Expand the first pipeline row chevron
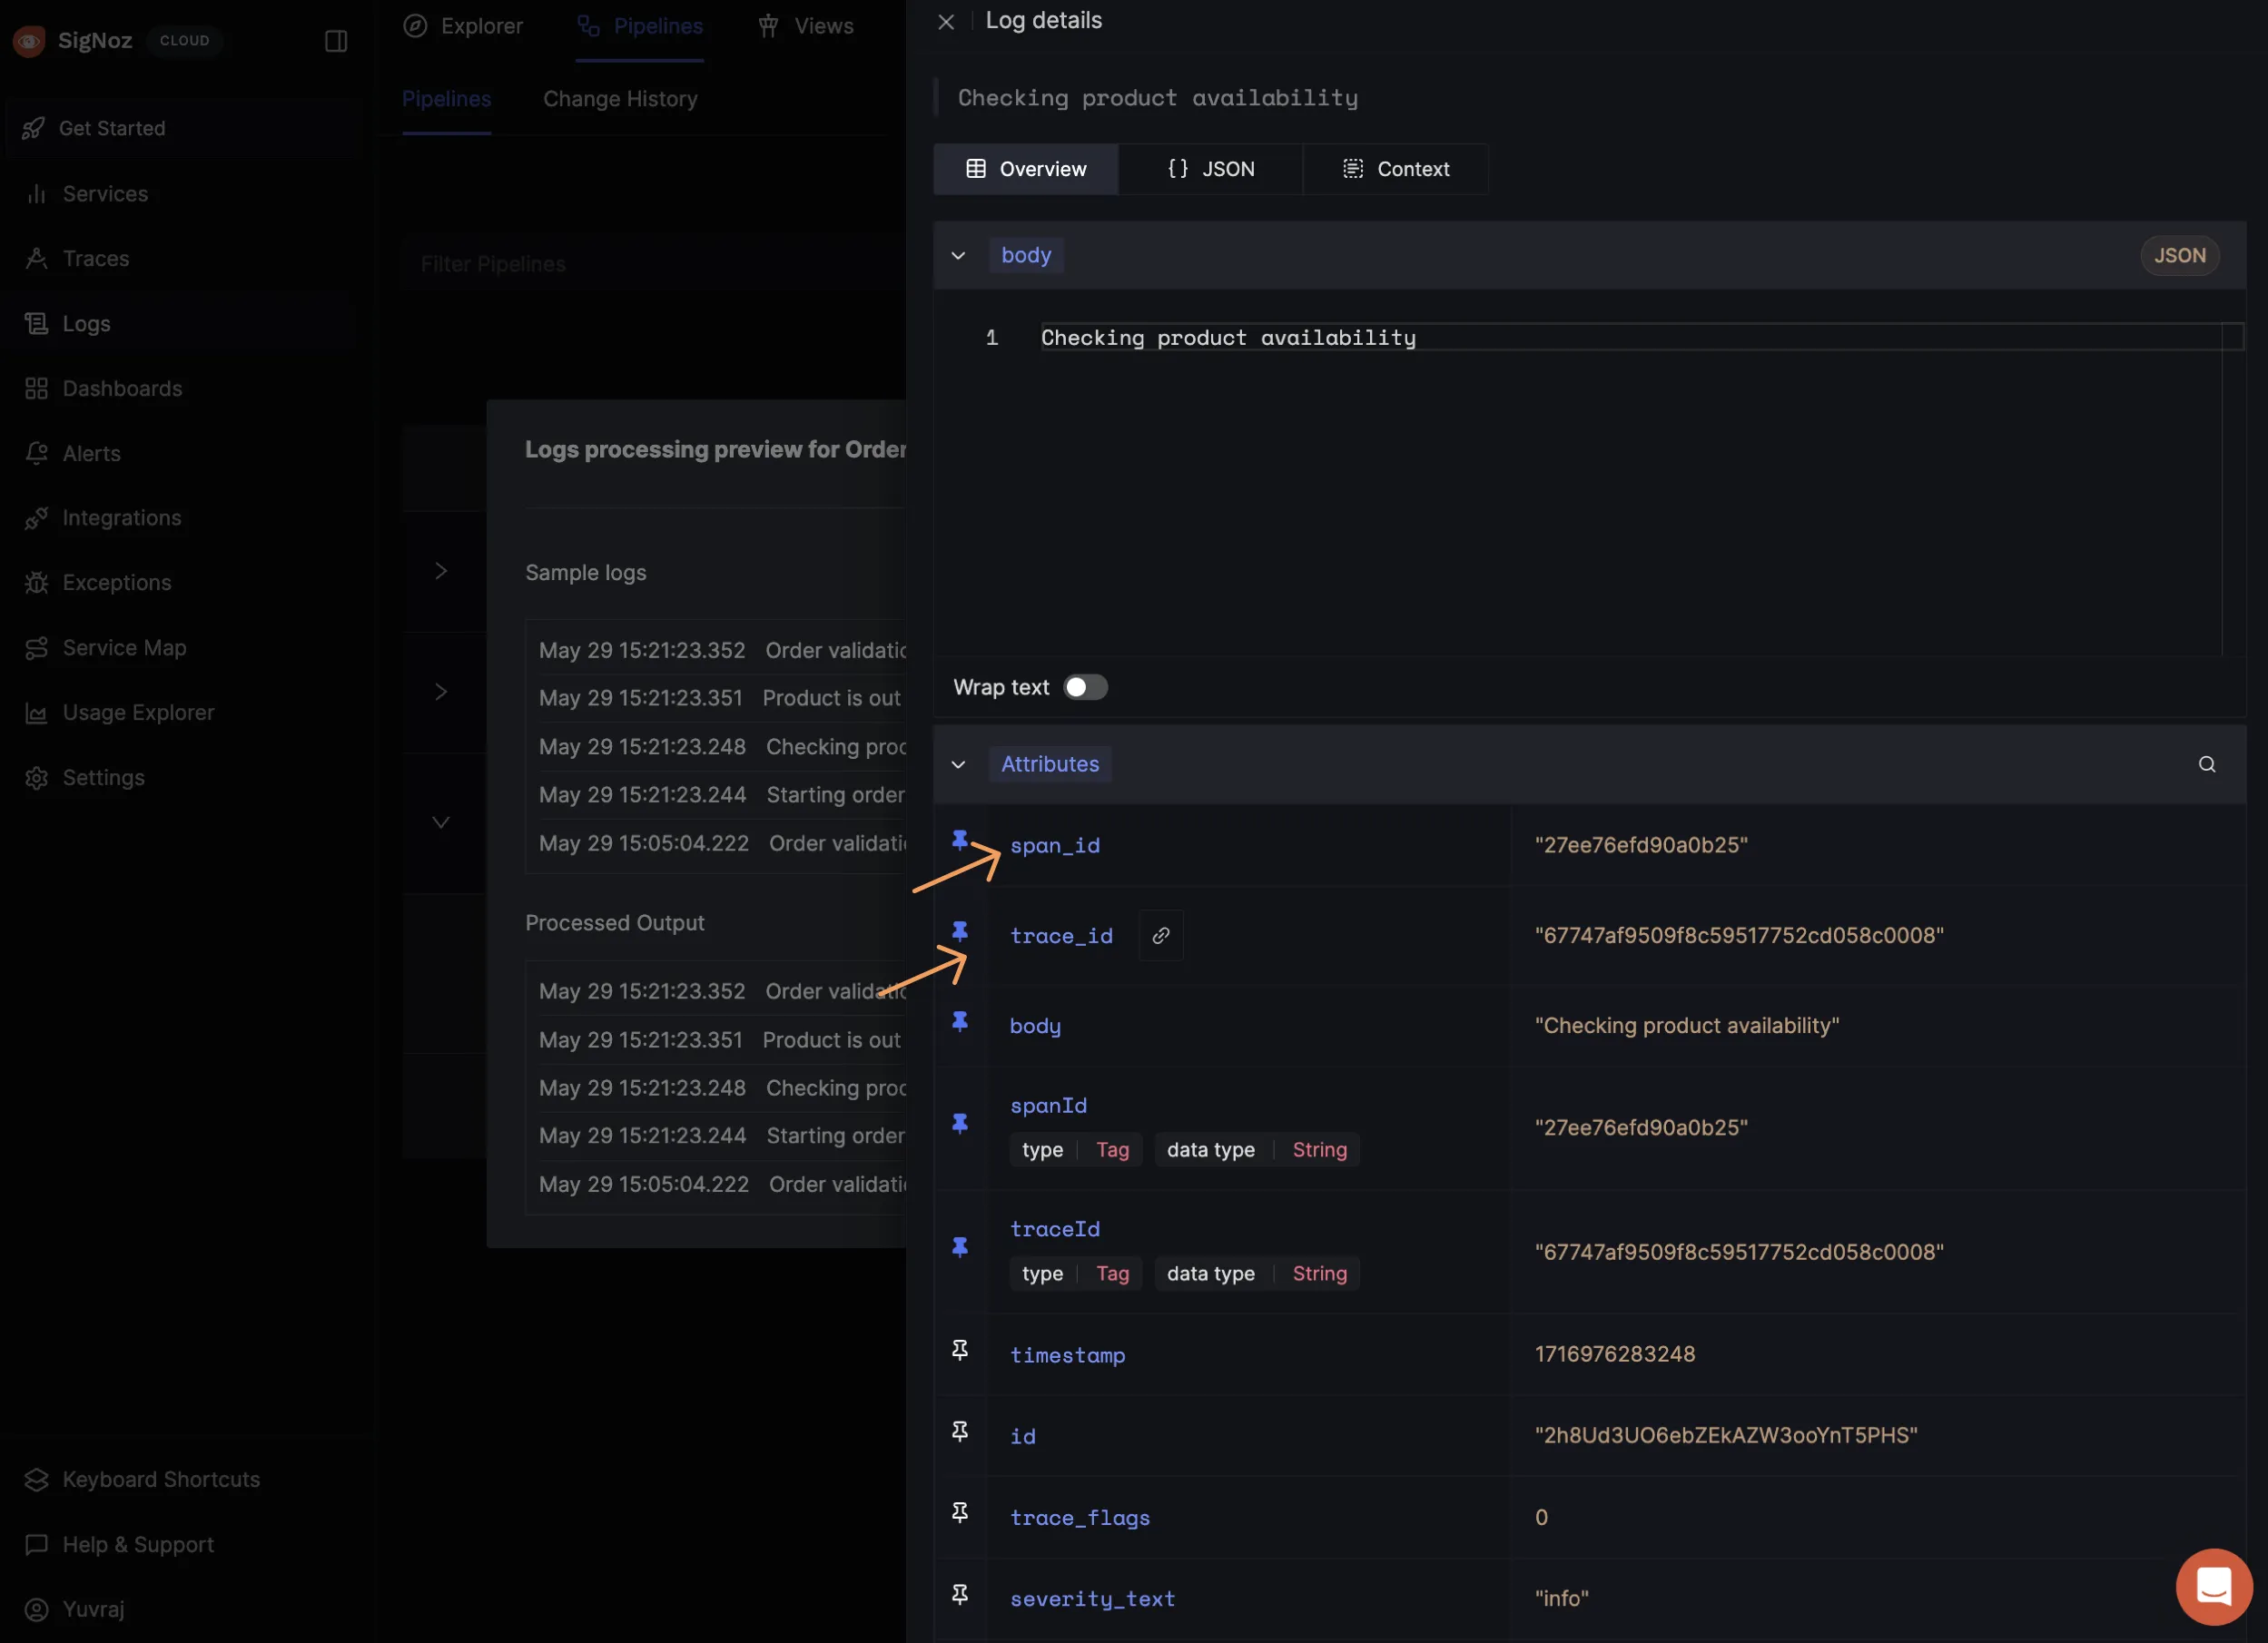The height and width of the screenshot is (1643, 2268). tap(441, 571)
